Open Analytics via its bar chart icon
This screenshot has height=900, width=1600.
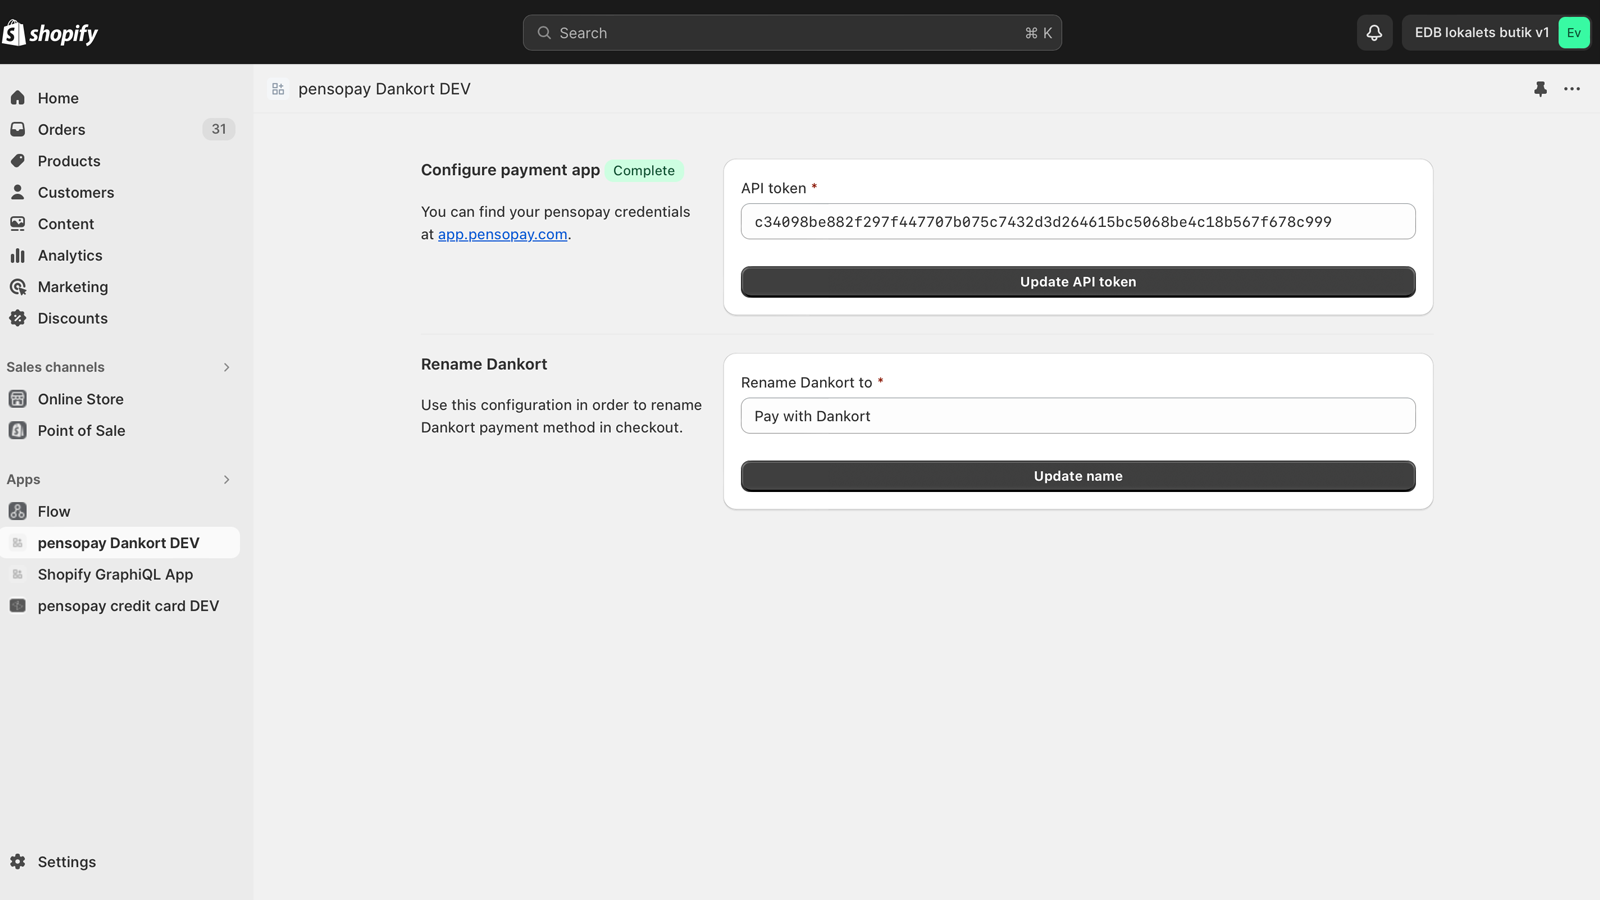18,255
